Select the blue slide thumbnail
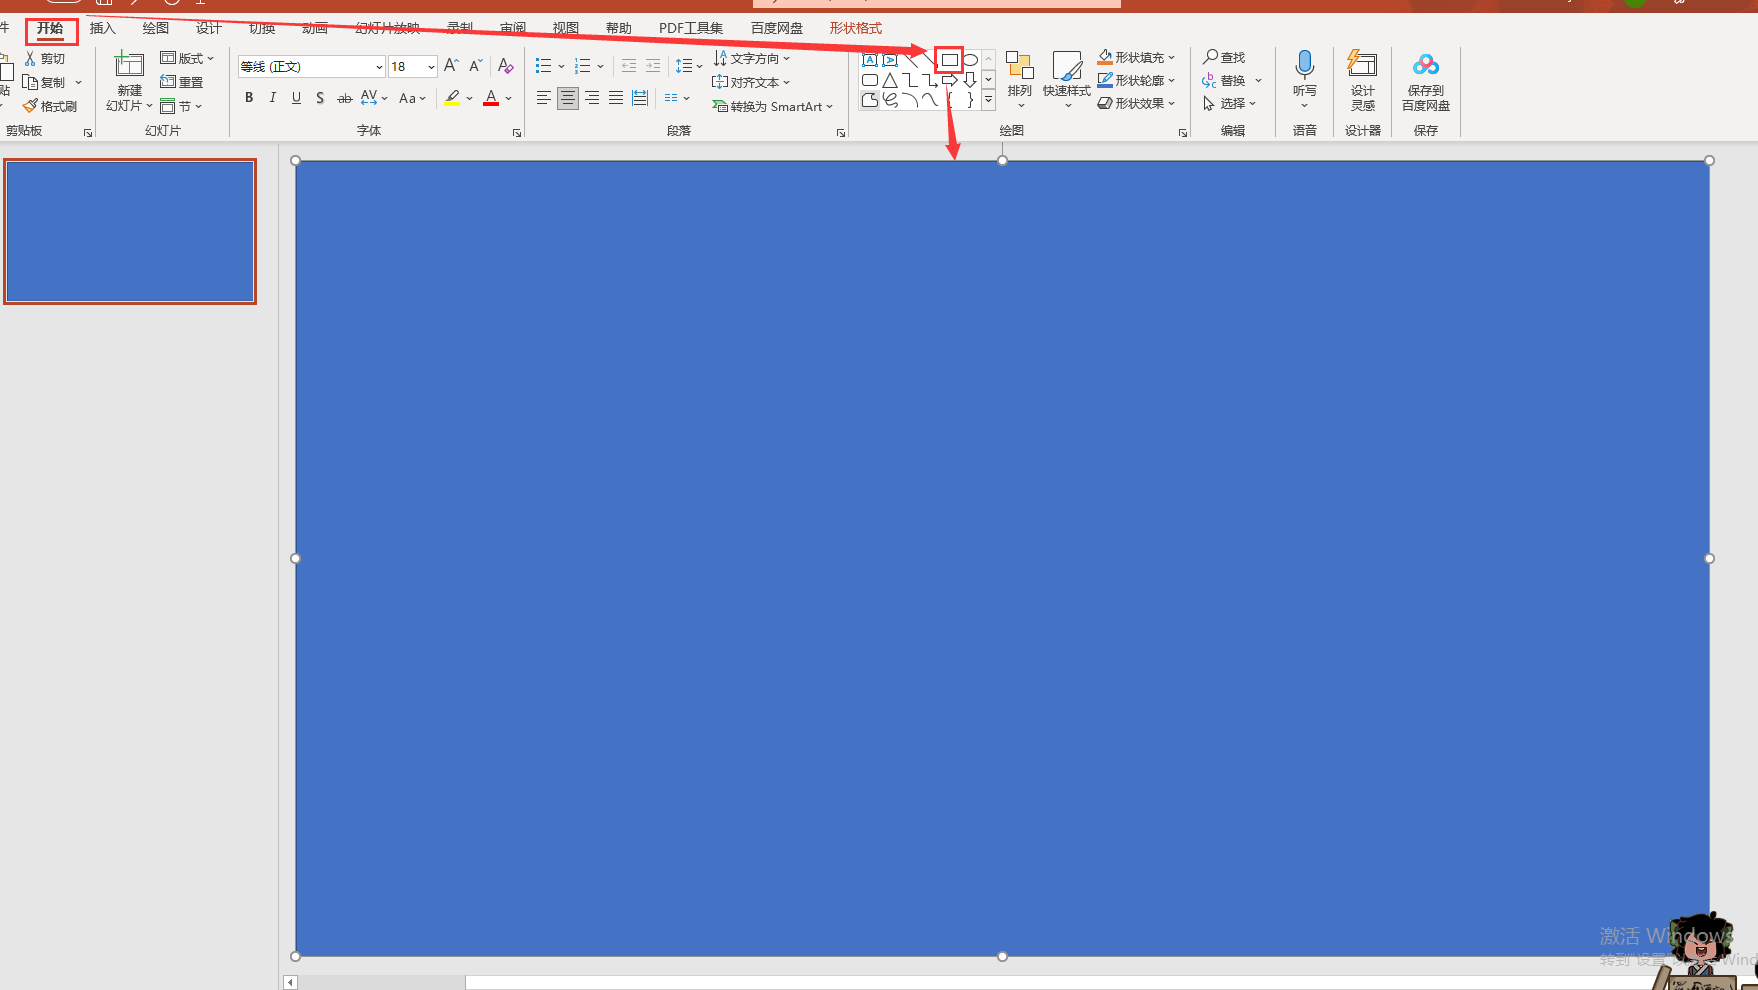Image resolution: width=1758 pixels, height=990 pixels. tap(130, 231)
